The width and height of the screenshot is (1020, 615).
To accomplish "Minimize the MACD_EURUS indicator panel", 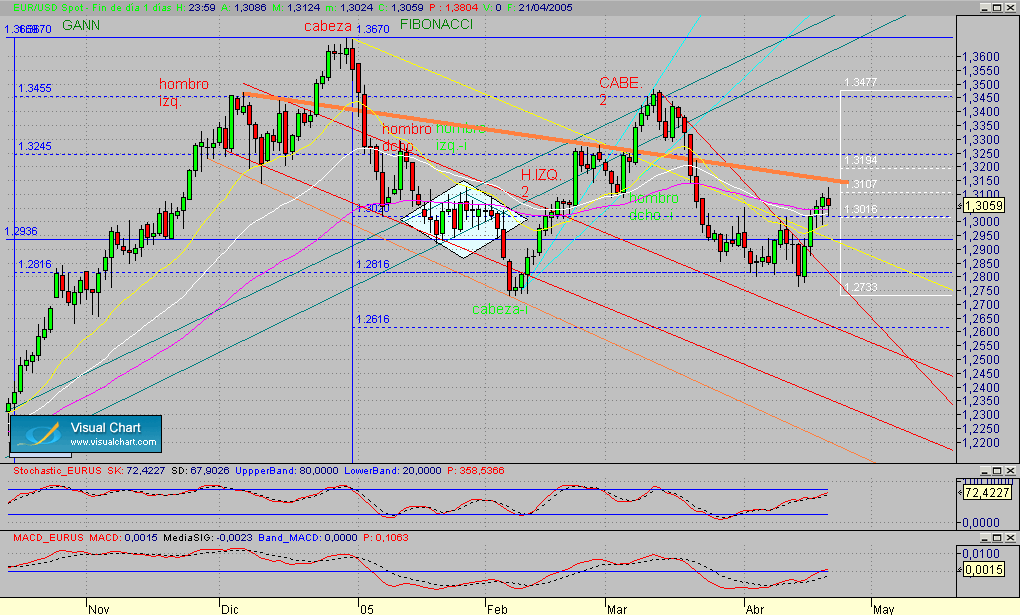I will (985, 538).
